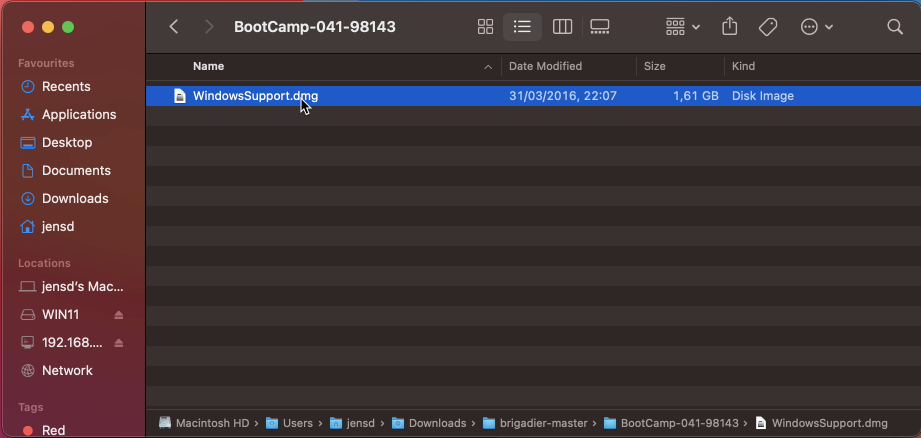Click the Search magnifier icon
The height and width of the screenshot is (438, 921).
point(895,26)
